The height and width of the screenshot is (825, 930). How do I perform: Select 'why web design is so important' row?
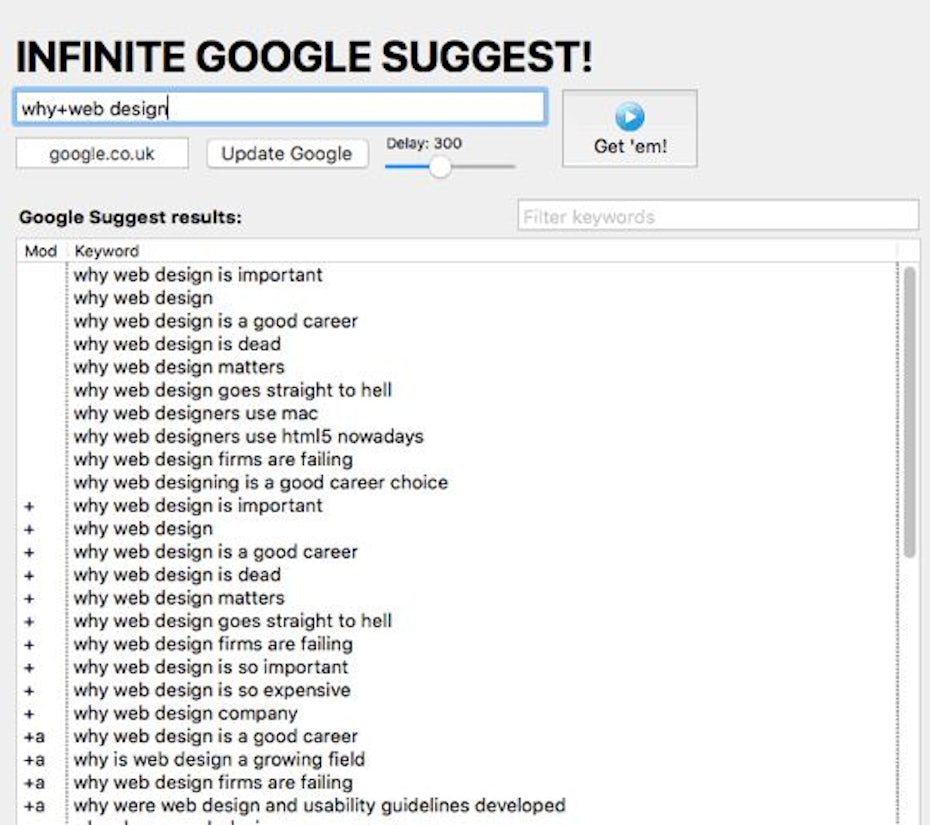pos(211,667)
